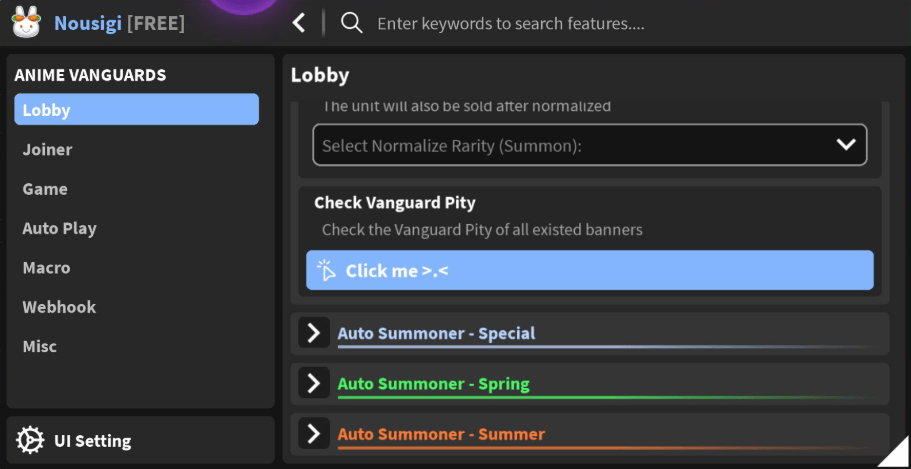Open the Webhook tab
The width and height of the screenshot is (911, 469).
[x=59, y=307]
